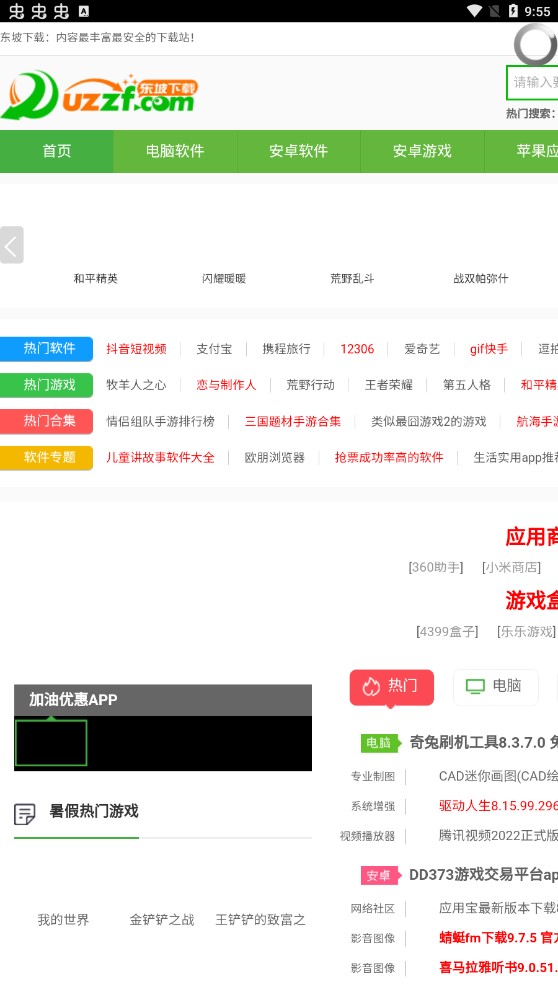Click the [乐乐游戏] link
The height and width of the screenshot is (992, 558).
pos(526,631)
